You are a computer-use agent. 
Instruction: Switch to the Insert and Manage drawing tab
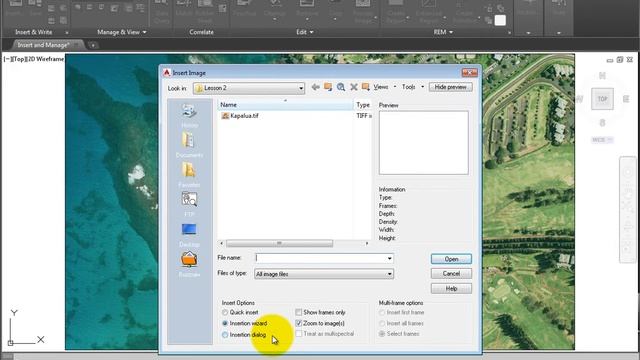click(44, 45)
